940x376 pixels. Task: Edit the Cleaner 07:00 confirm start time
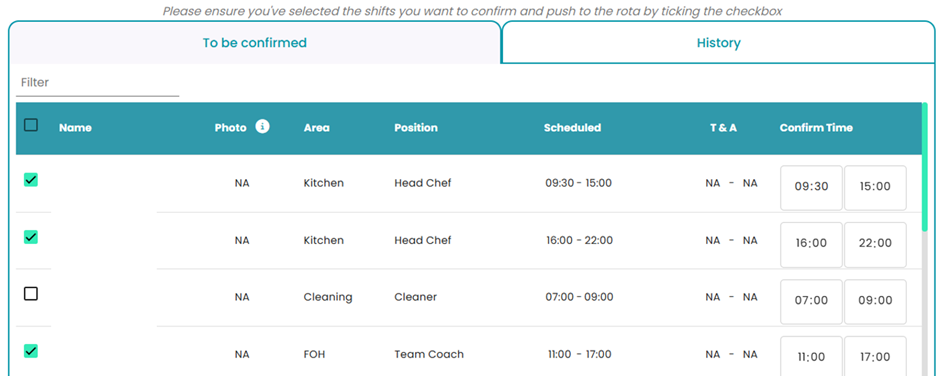point(811,301)
